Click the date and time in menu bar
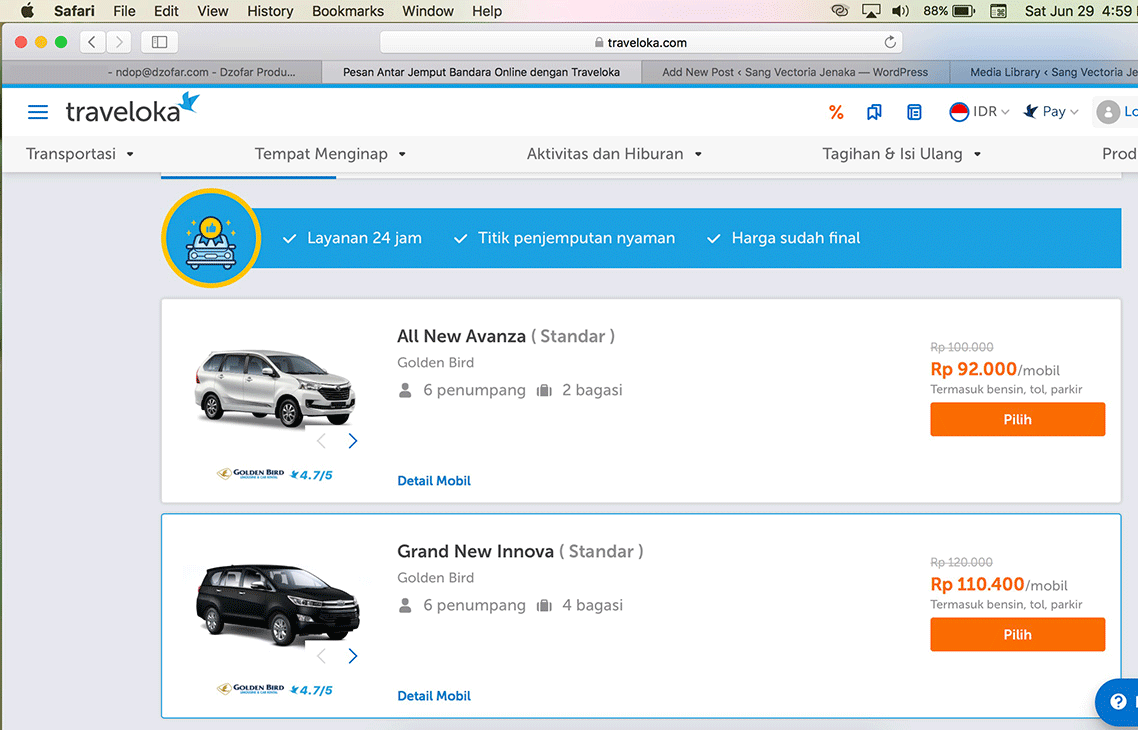 tap(1081, 11)
